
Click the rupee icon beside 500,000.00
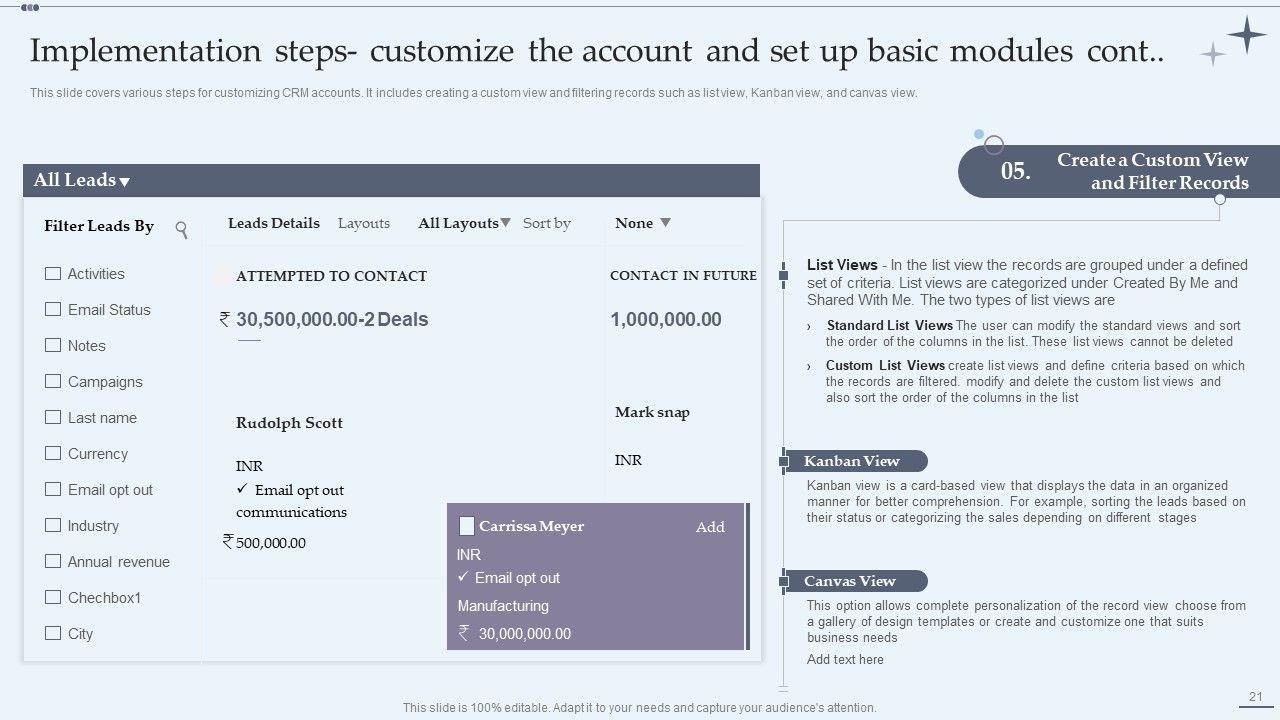click(x=228, y=541)
